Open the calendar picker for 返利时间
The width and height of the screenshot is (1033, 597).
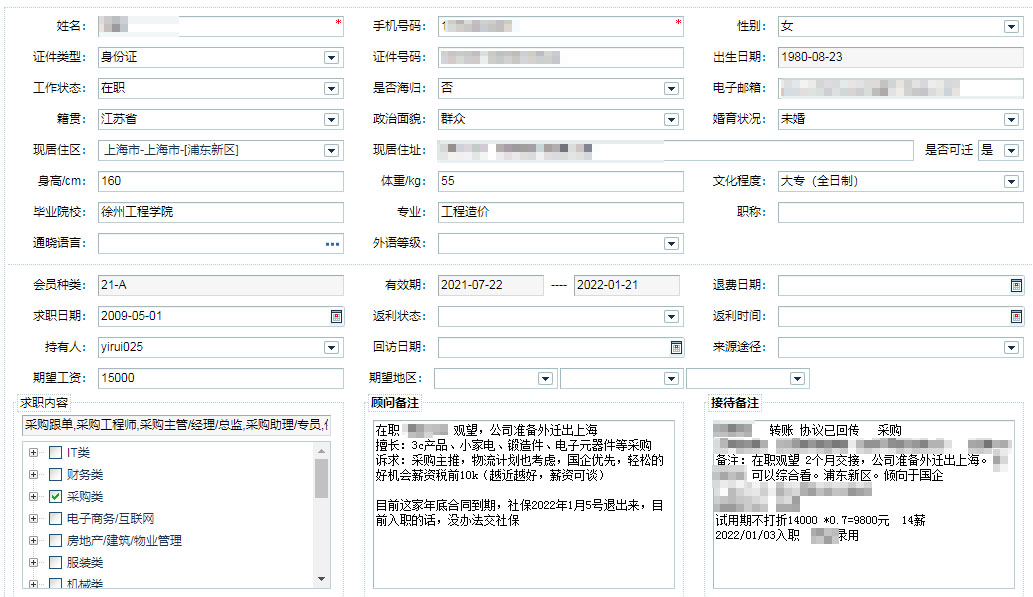(1016, 316)
